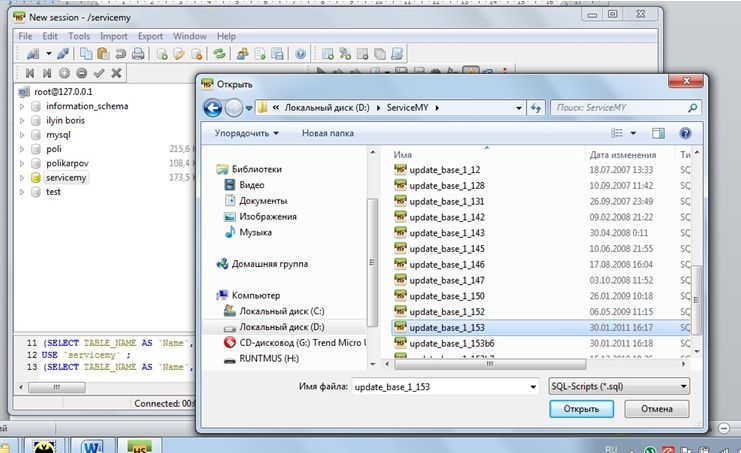
Task: Open the SQL-Scripts file type dropdown
Action: [620, 386]
